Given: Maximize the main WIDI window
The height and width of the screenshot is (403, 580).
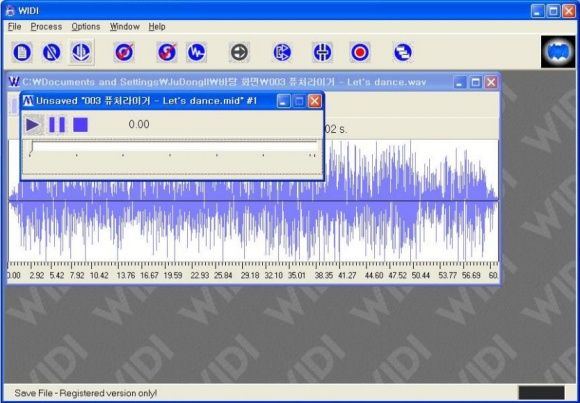Looking at the screenshot, I should pos(553,11).
